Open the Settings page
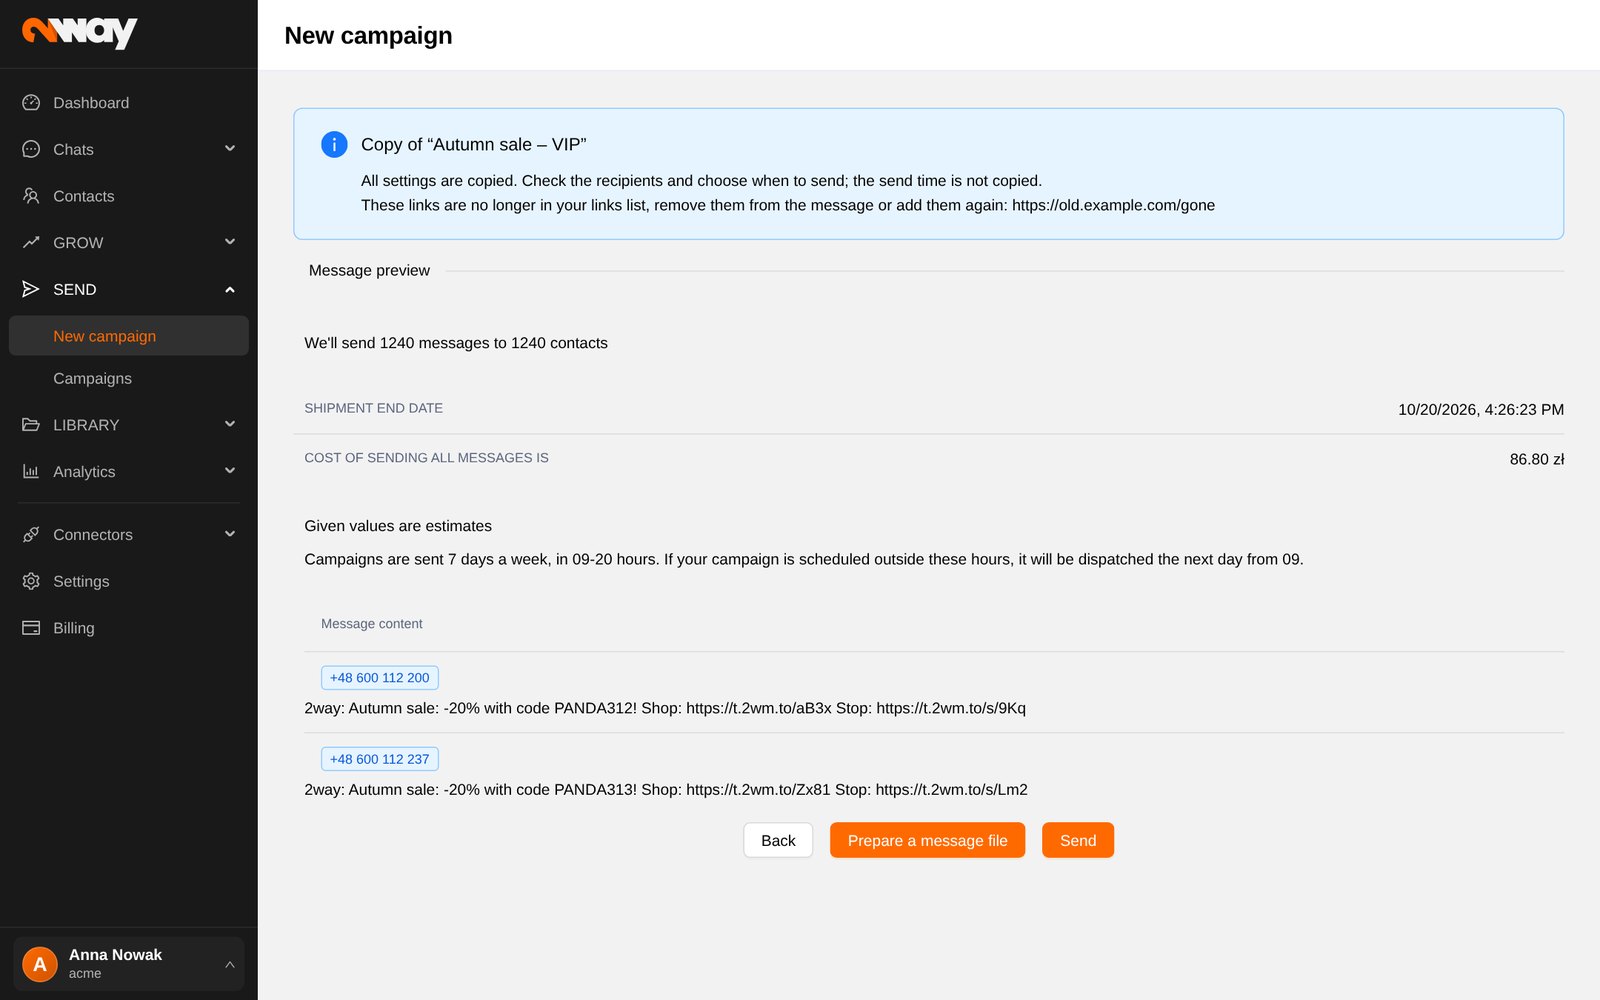This screenshot has width=1600, height=1000. tap(129, 581)
